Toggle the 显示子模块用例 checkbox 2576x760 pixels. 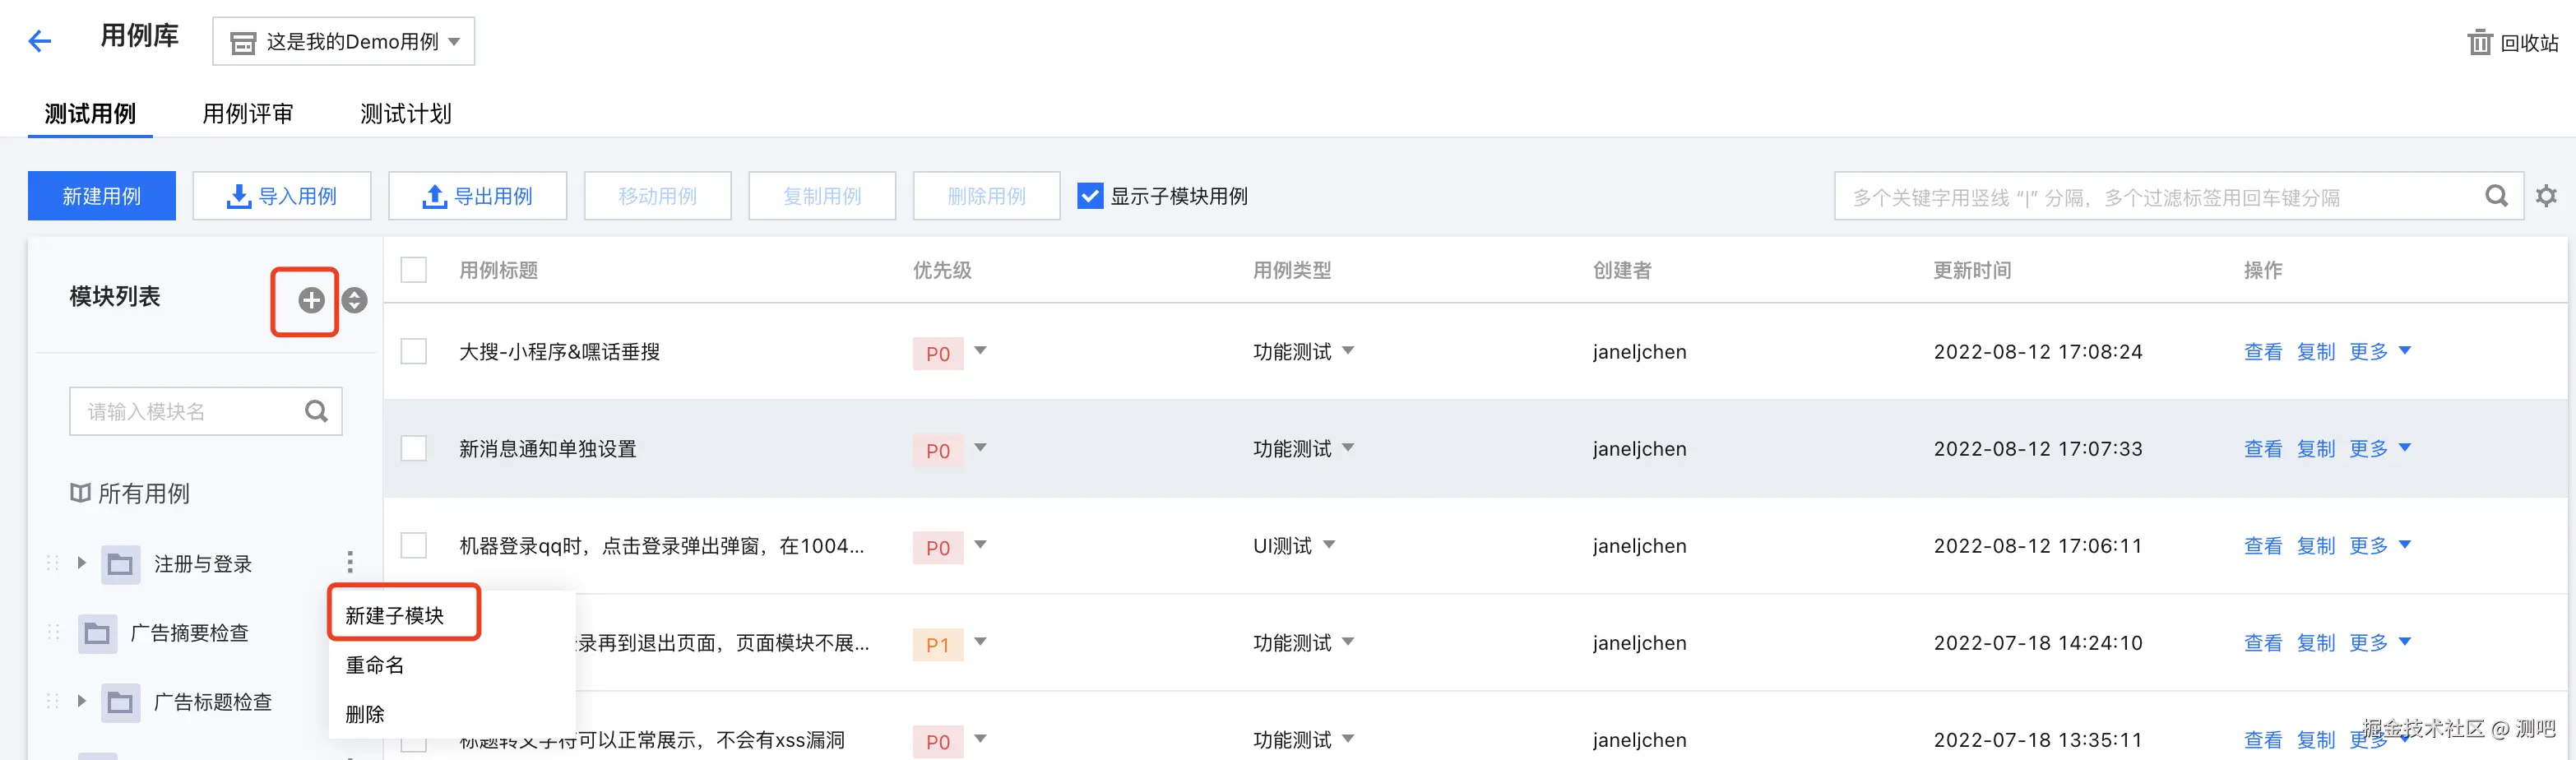tap(1089, 196)
